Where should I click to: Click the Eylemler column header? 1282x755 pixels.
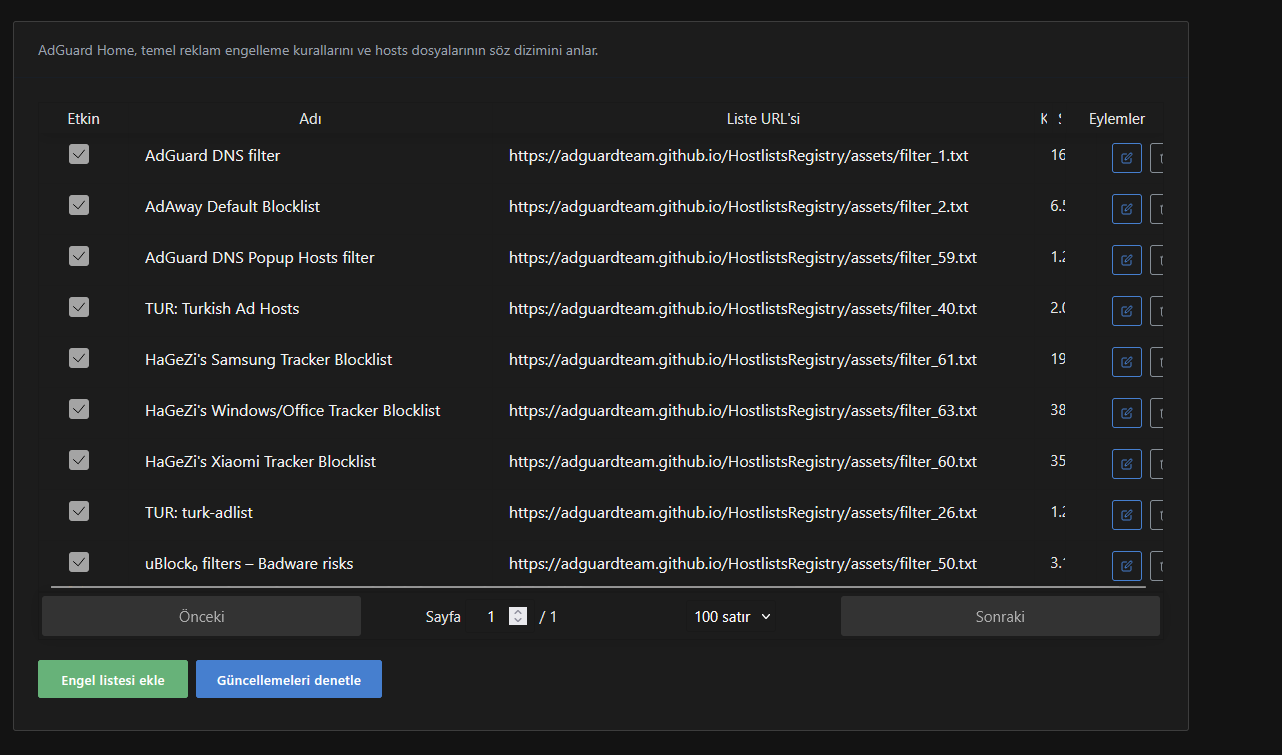[1117, 119]
